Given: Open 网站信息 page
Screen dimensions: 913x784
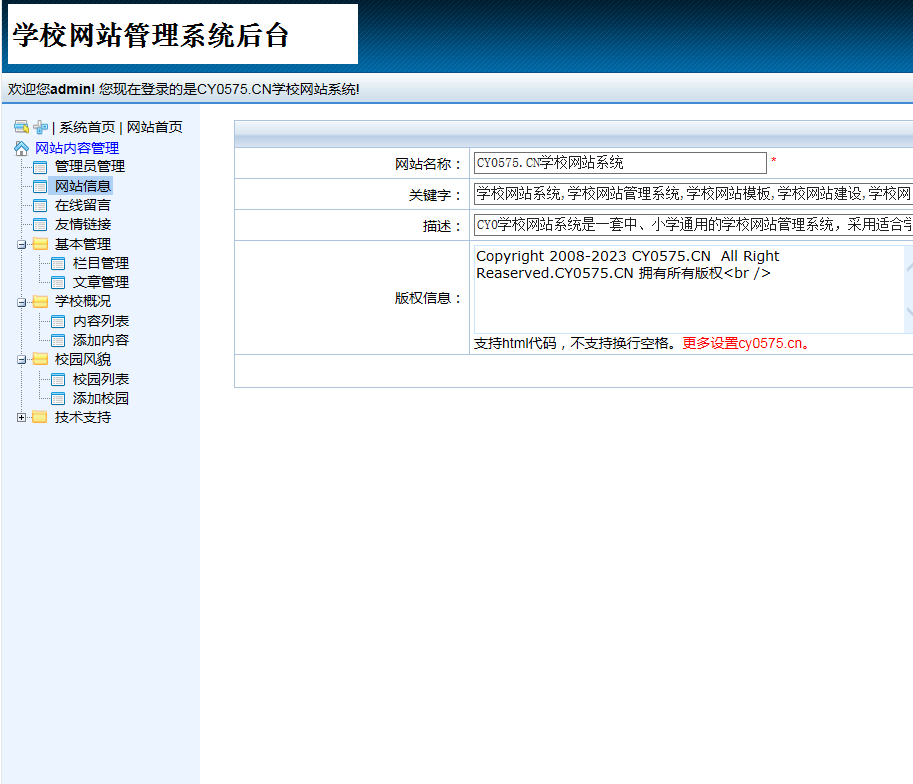Looking at the screenshot, I should [83, 186].
